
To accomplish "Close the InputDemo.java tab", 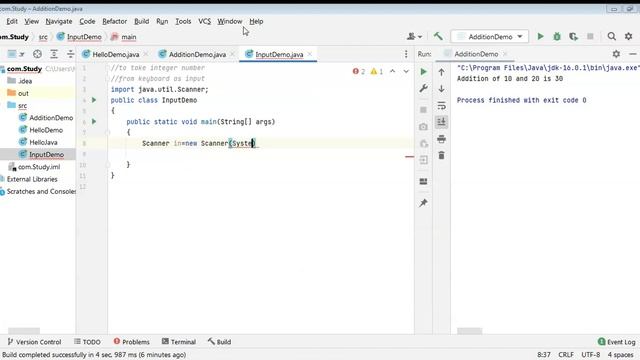I will [x=310, y=54].
